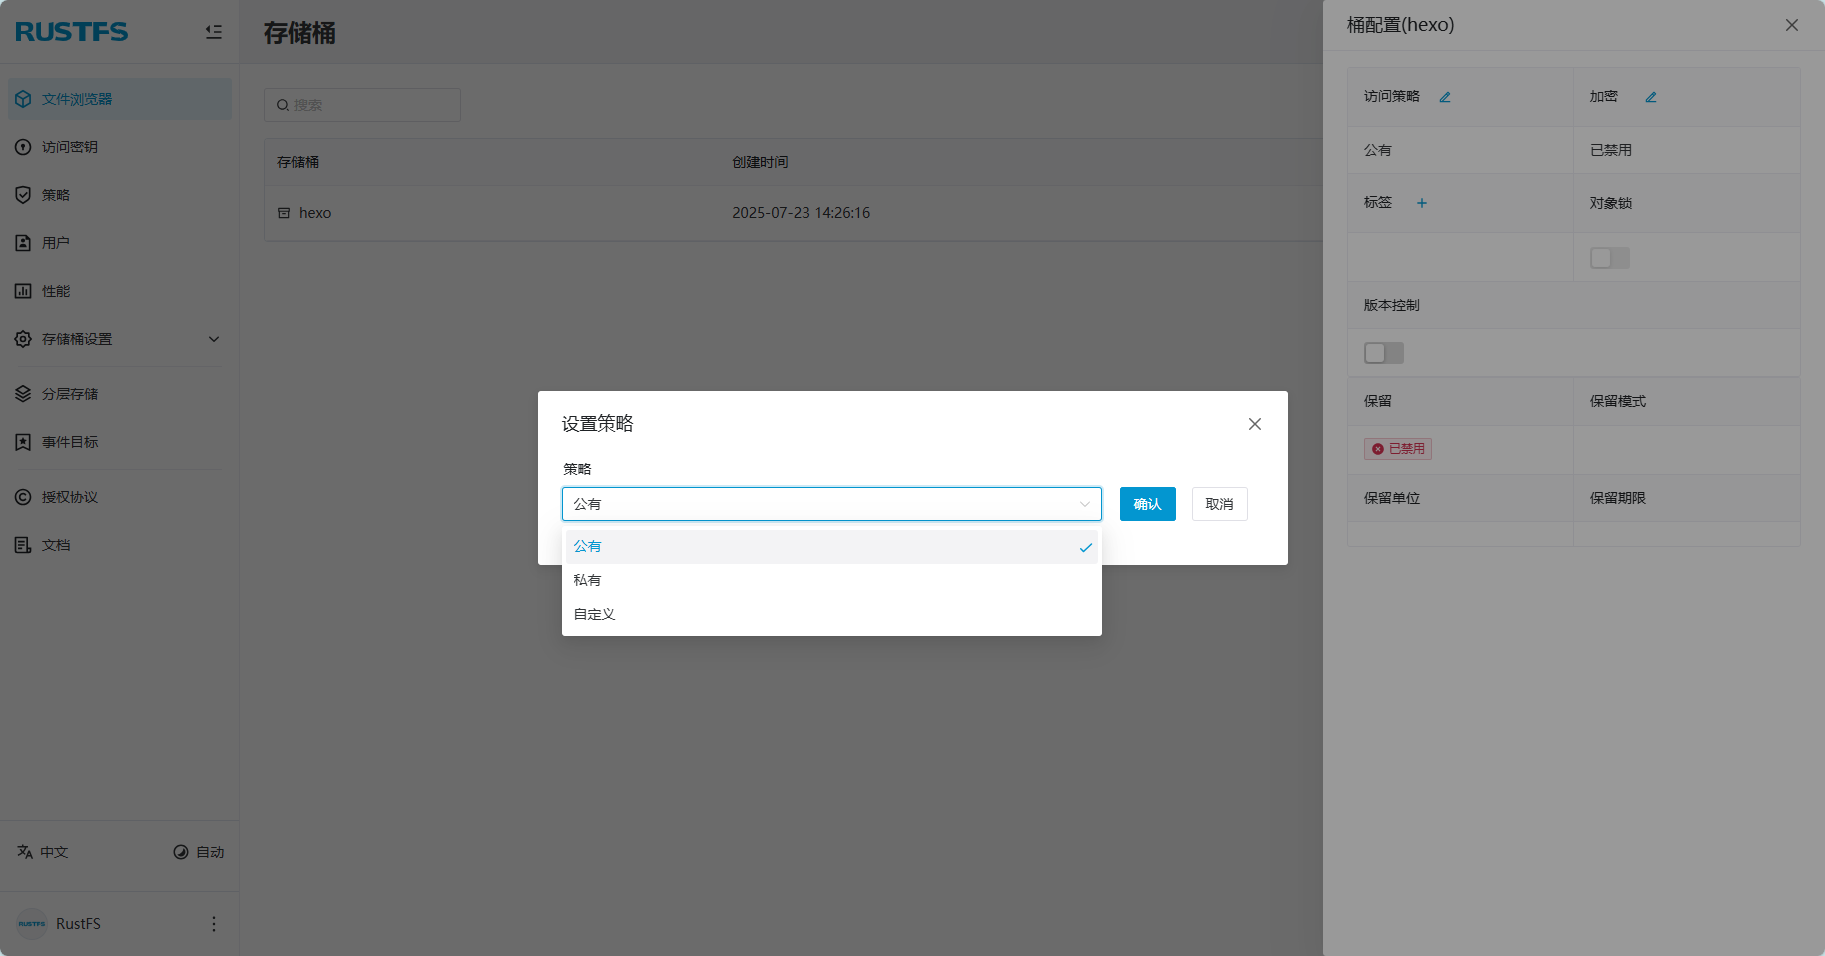Close the 桶配置(hexo) panel
1825x956 pixels.
click(x=1791, y=25)
